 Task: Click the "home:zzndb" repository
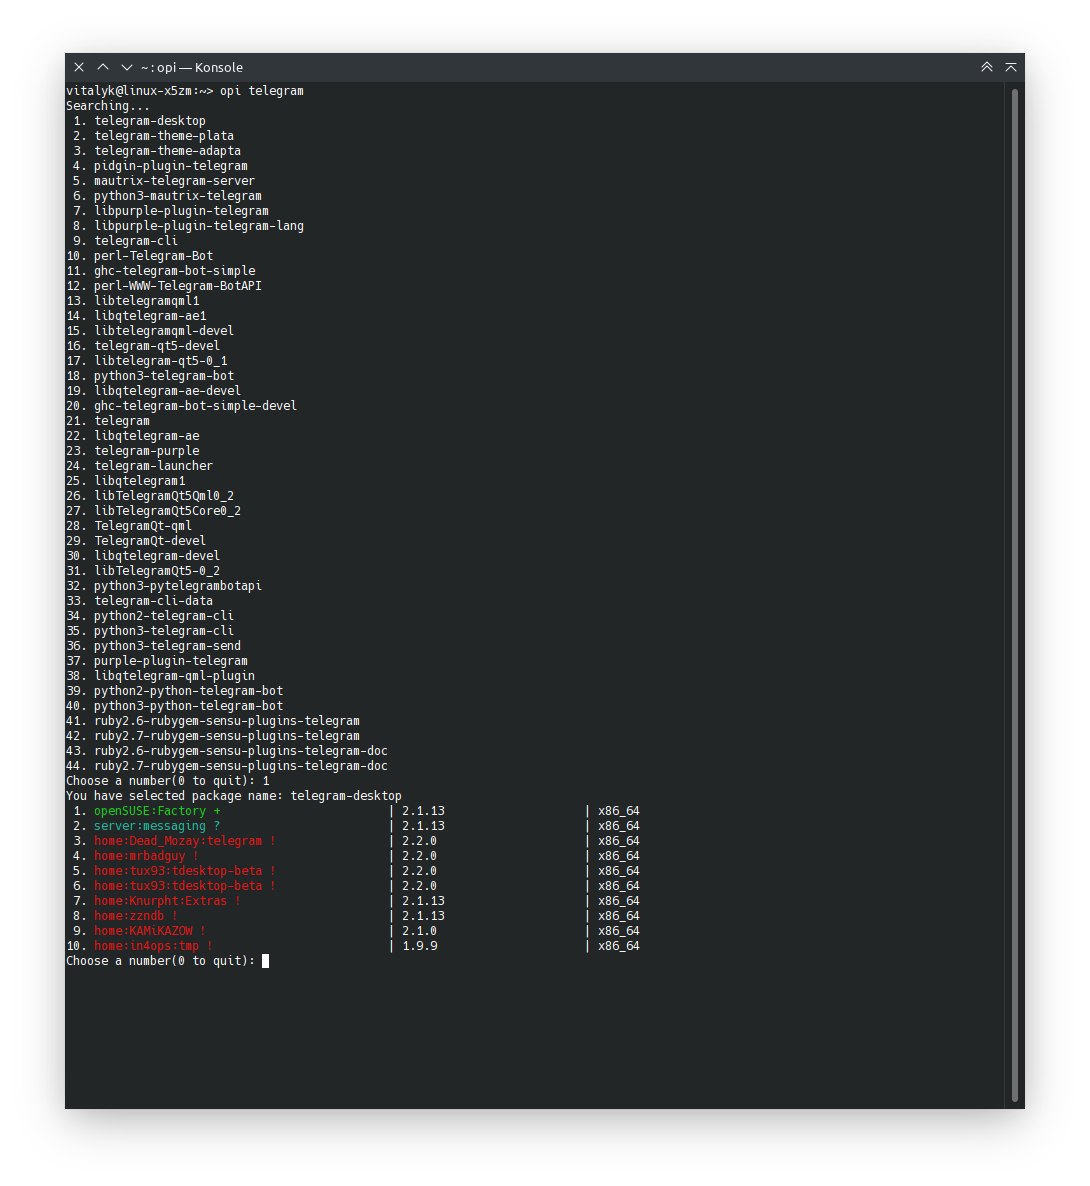(135, 916)
